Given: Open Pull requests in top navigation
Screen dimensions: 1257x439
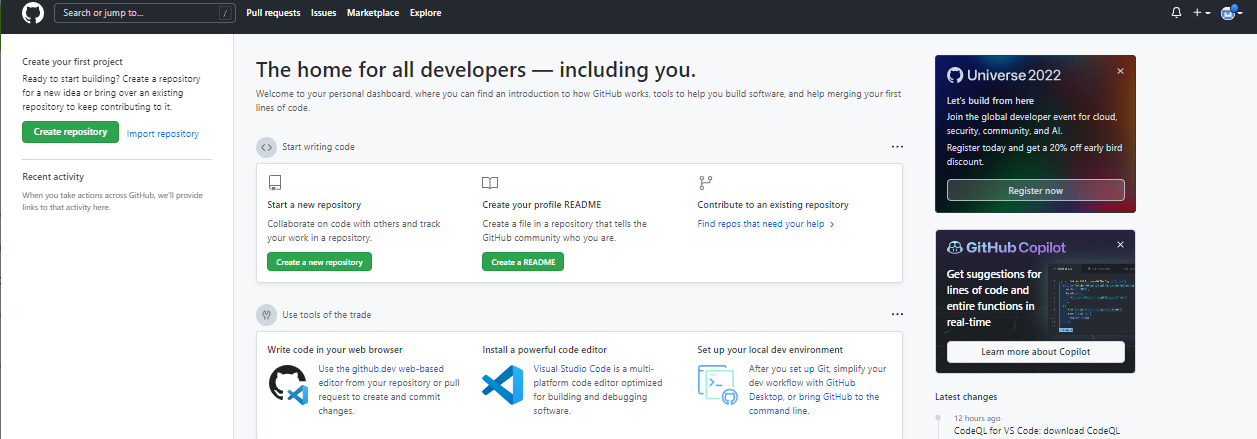Looking at the screenshot, I should coord(273,13).
